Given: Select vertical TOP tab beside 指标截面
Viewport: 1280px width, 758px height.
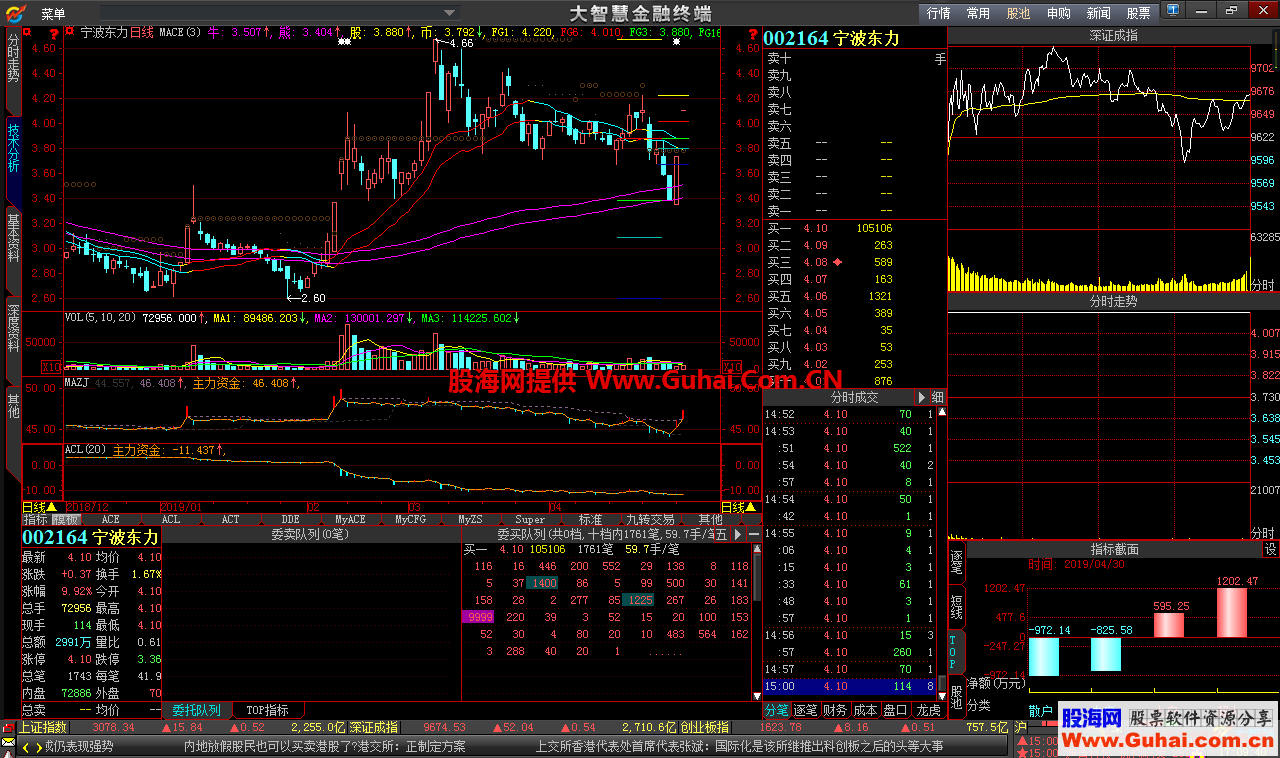Looking at the screenshot, I should [x=954, y=650].
